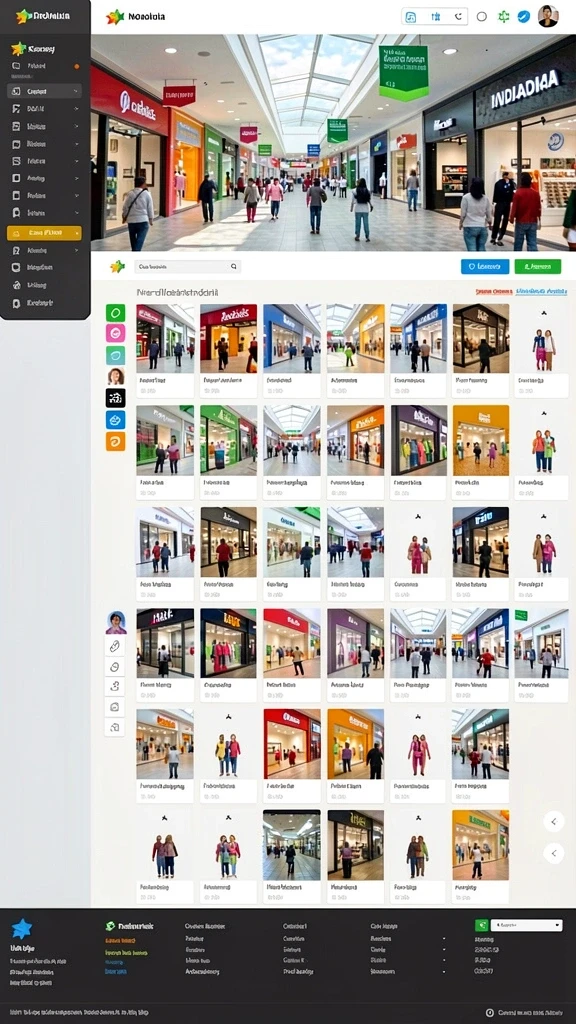Click the star logo atop the dark sidebar
The image size is (576, 1024).
pyautogui.click(x=24, y=16)
